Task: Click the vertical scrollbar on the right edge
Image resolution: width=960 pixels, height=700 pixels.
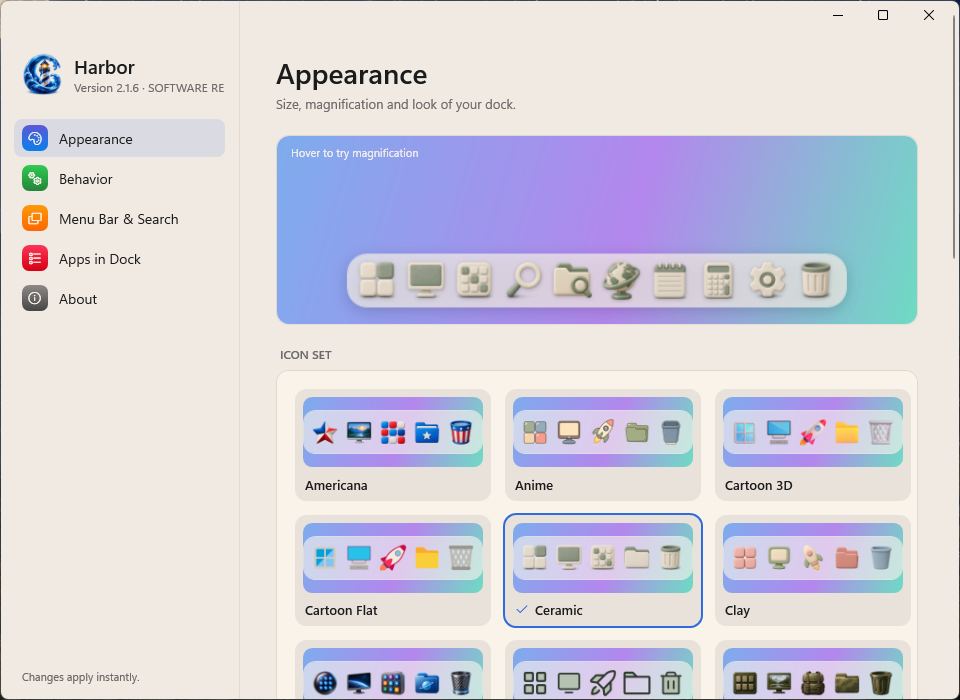Action: 954,138
